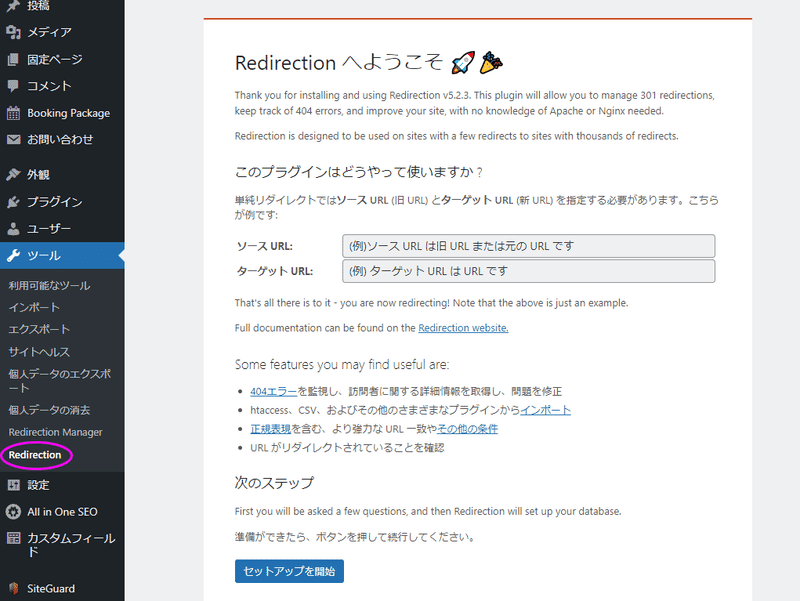The width and height of the screenshot is (800, 601).
Task: Click the セットアップを開始 button
Action: (x=289, y=571)
